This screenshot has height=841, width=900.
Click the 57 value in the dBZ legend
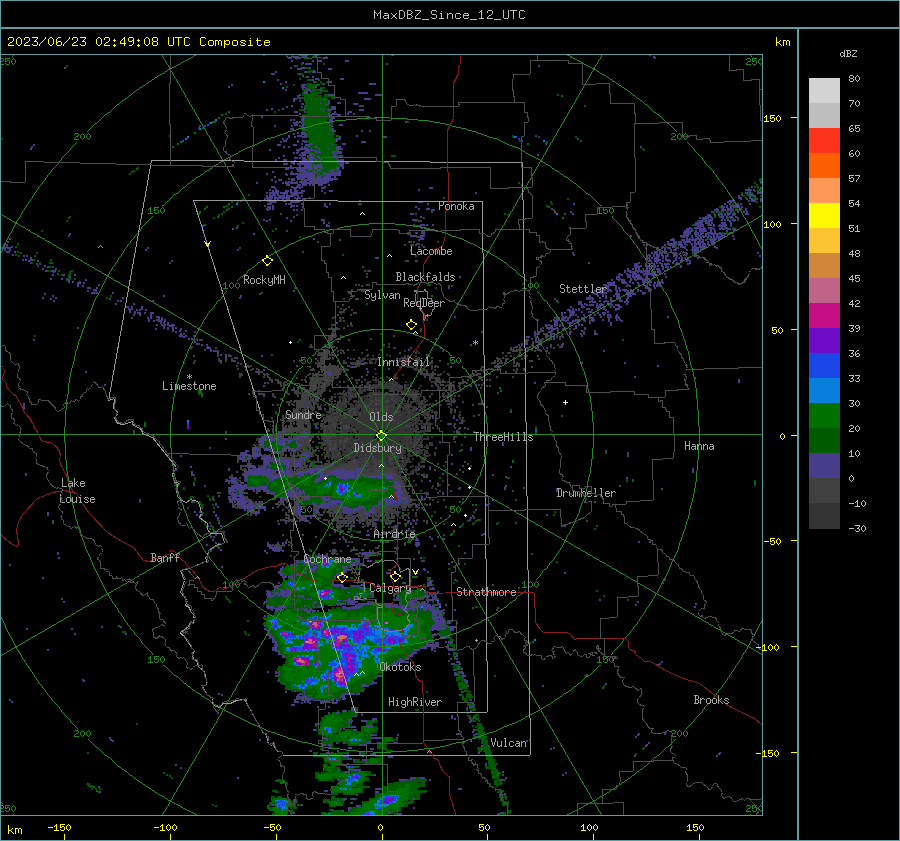(854, 179)
